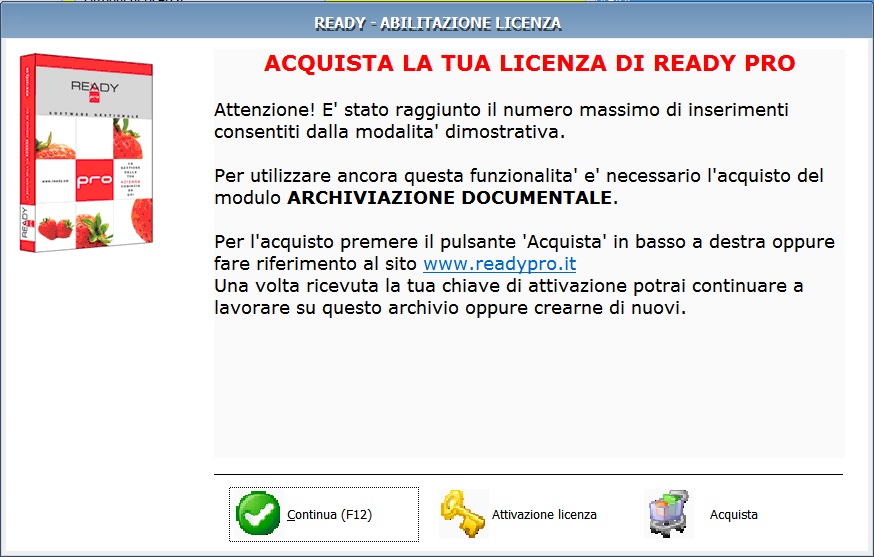Open the www.readypro.it link
The height and width of the screenshot is (557, 874).
499,263
